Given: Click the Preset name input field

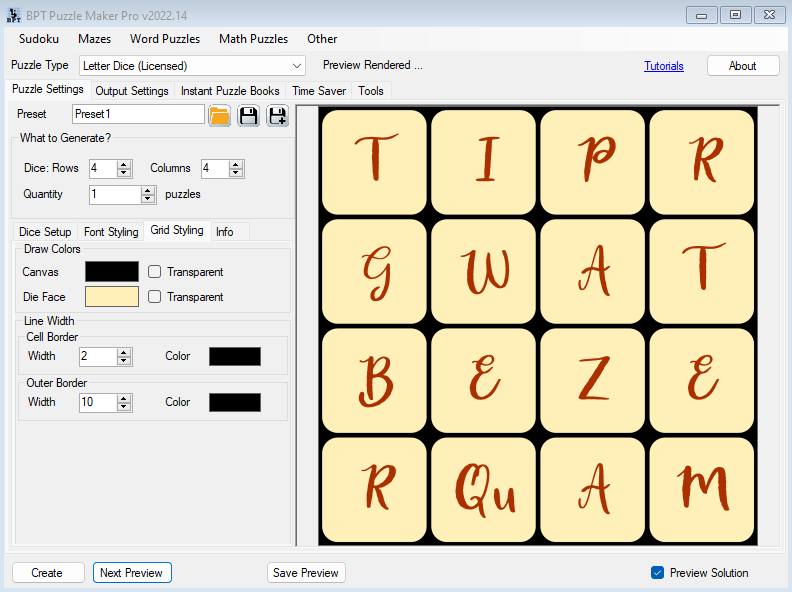Looking at the screenshot, I should (138, 115).
